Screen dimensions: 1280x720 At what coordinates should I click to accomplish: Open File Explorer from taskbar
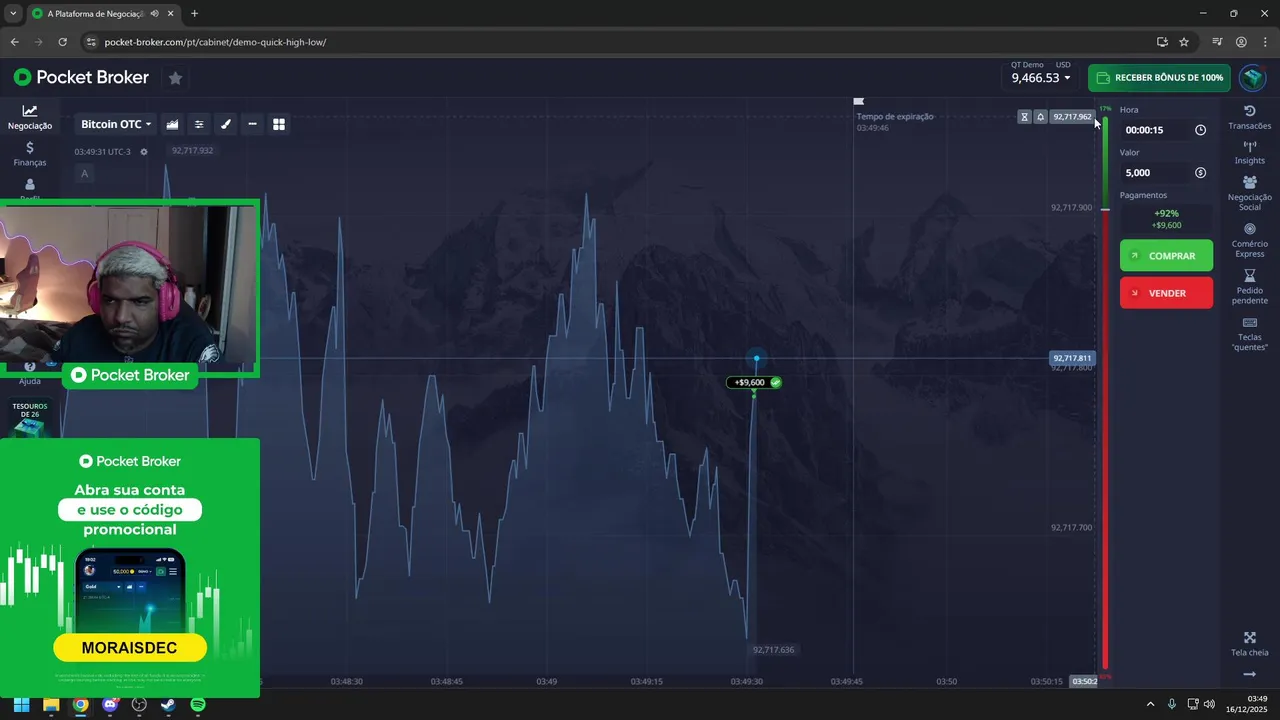tap(51, 704)
